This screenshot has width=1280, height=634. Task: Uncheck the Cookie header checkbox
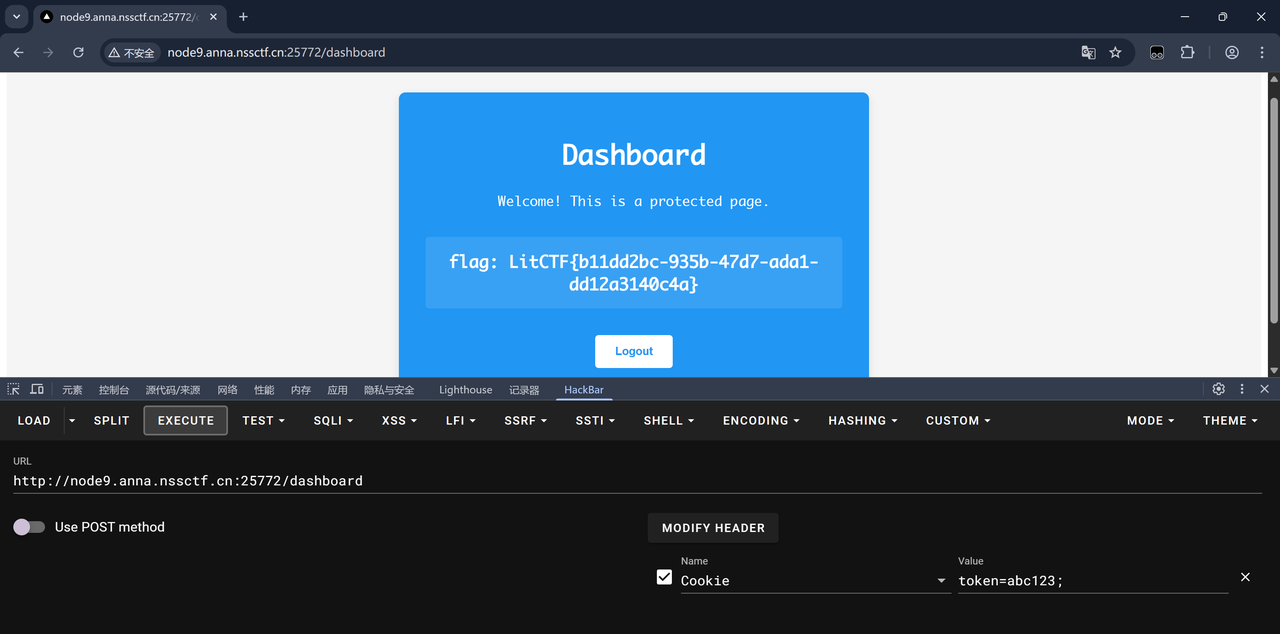pyautogui.click(x=664, y=577)
